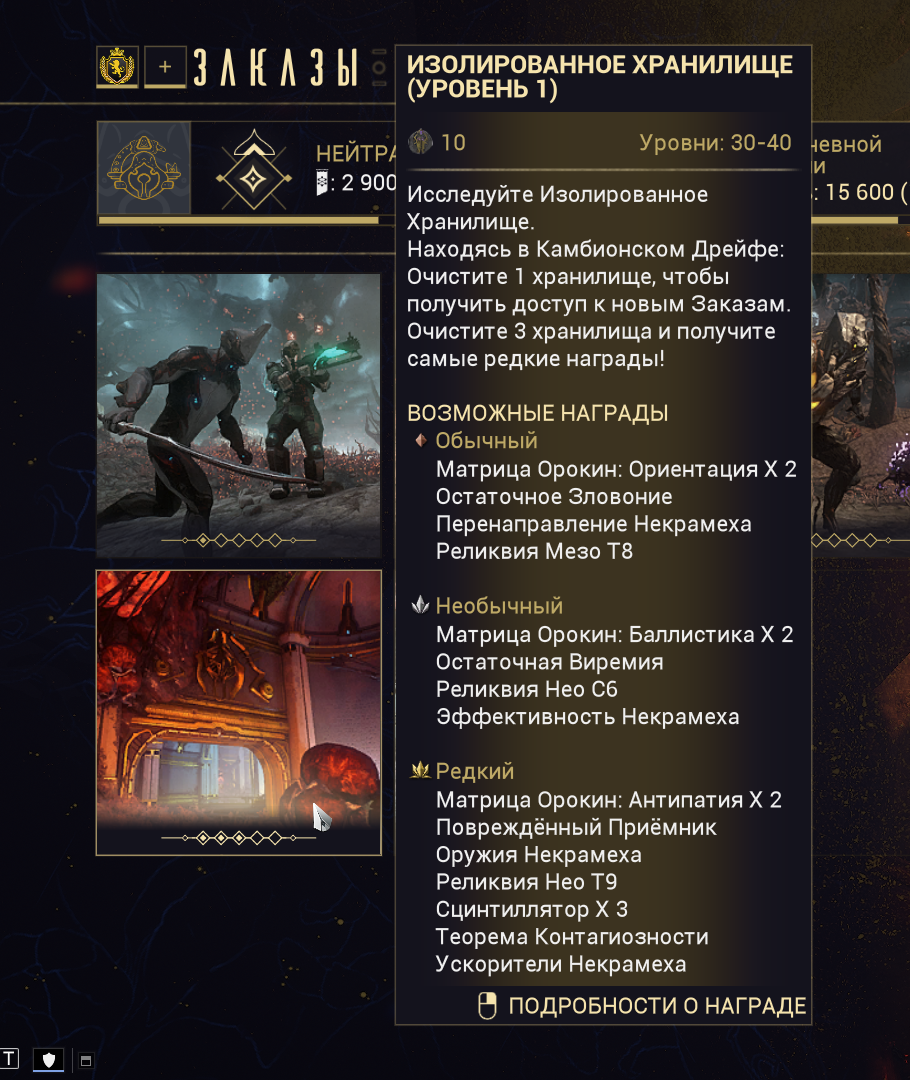Open the Entrati syndicate emblem
This screenshot has width=910, height=1080.
coord(144,168)
